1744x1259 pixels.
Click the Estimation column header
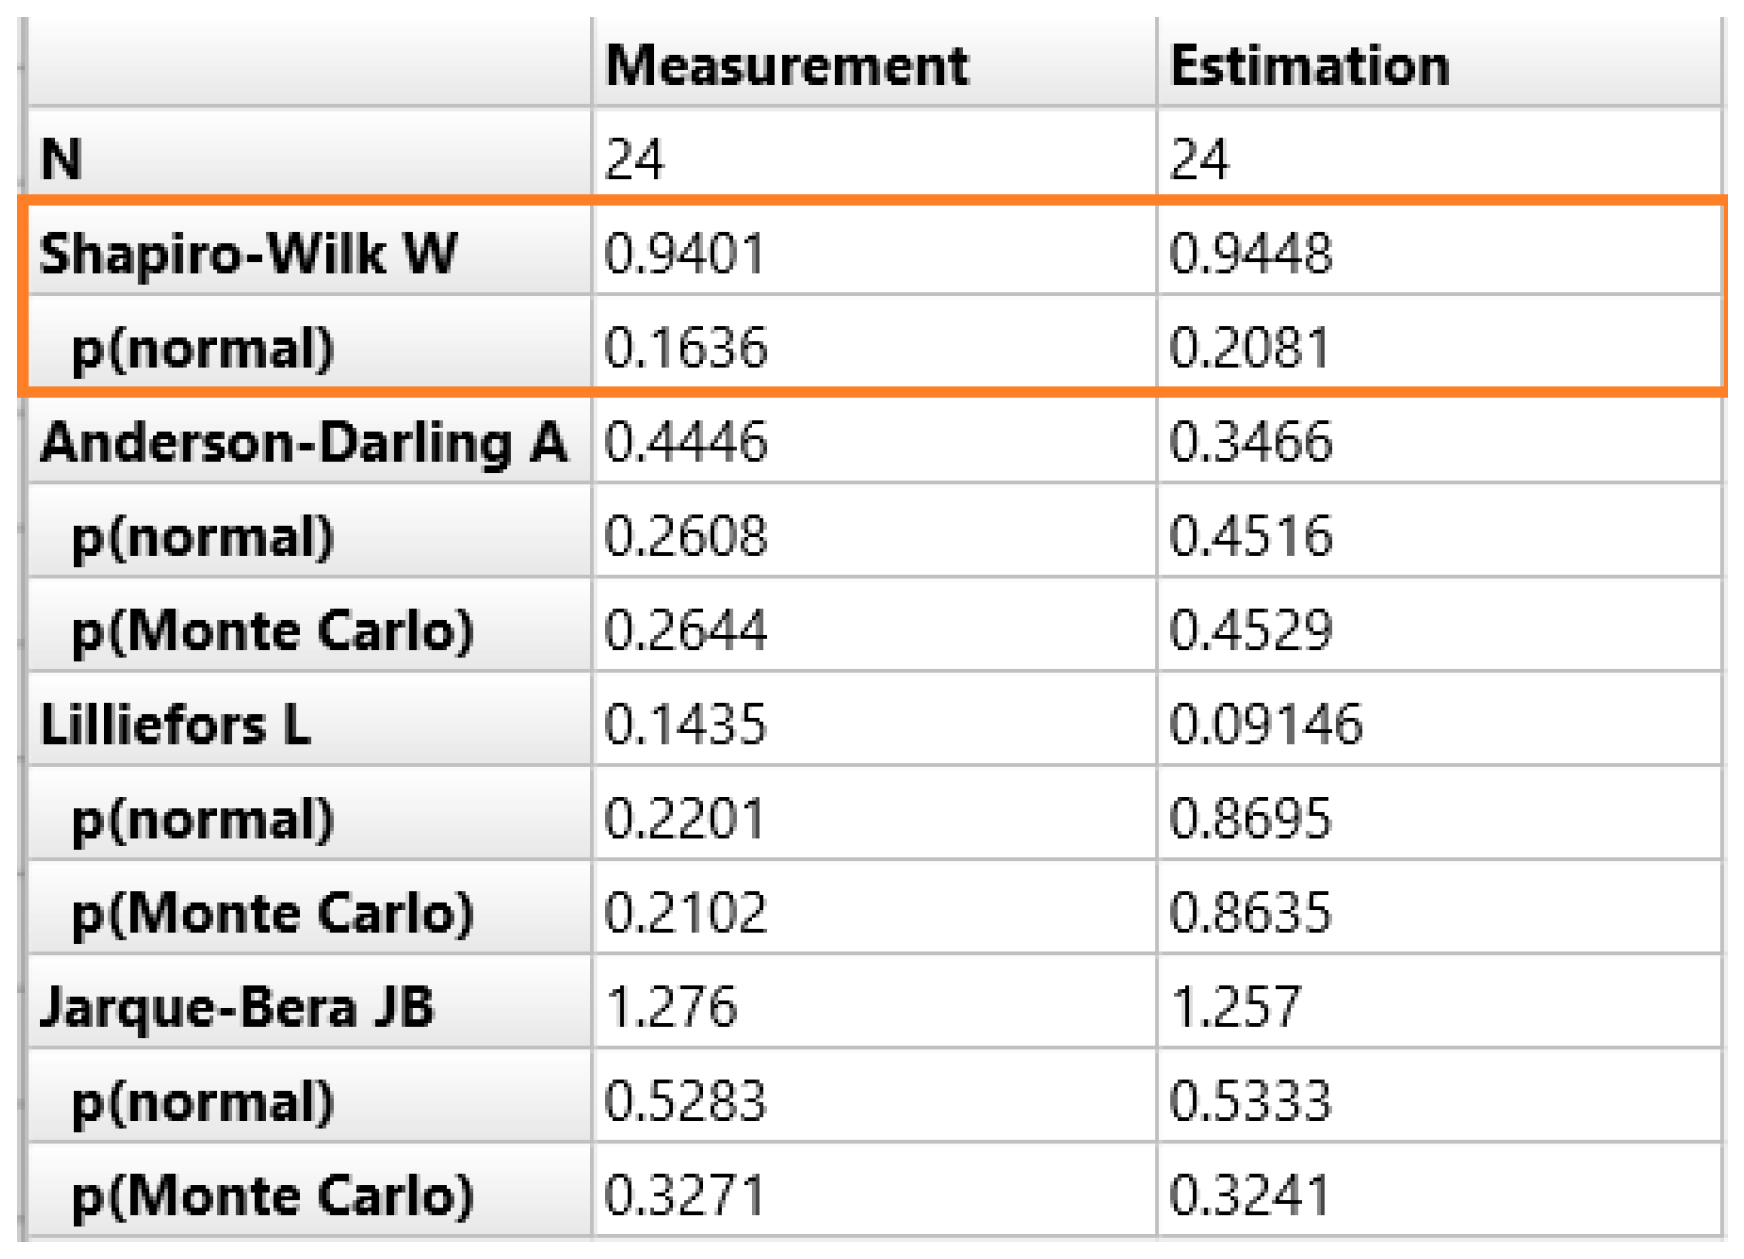(x=1310, y=66)
